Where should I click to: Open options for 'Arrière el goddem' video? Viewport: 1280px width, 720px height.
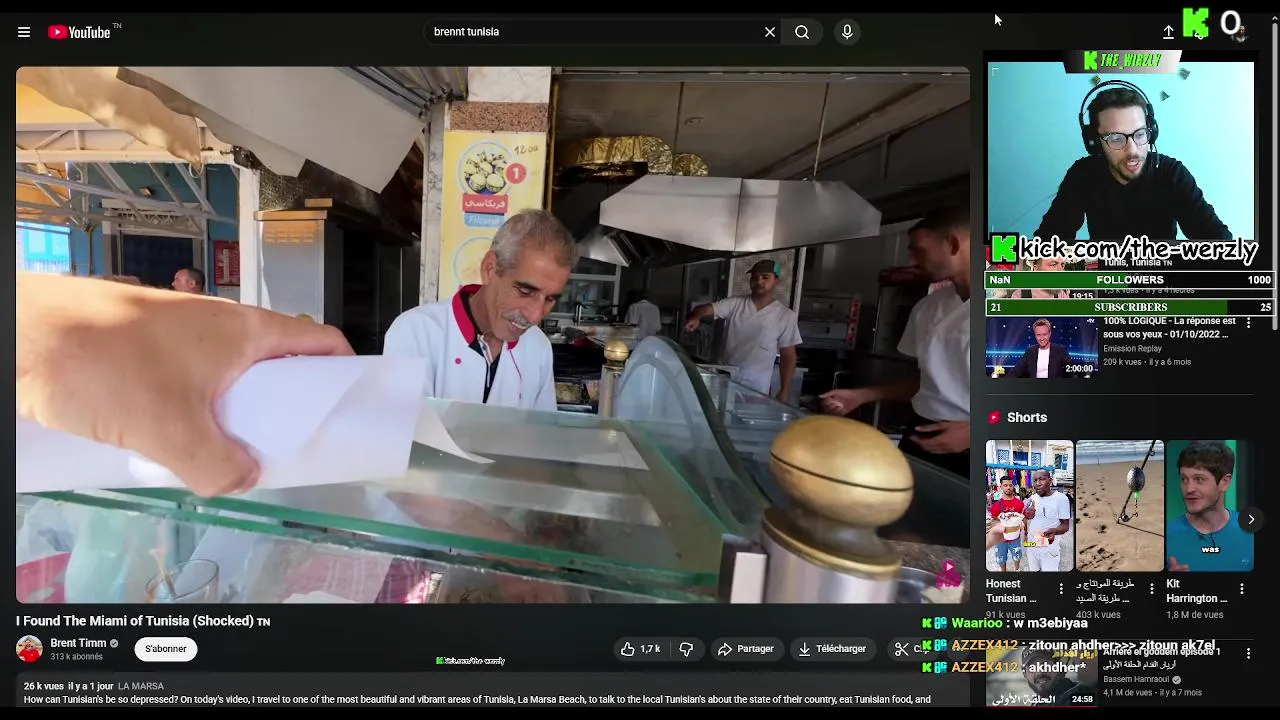pos(1248,653)
